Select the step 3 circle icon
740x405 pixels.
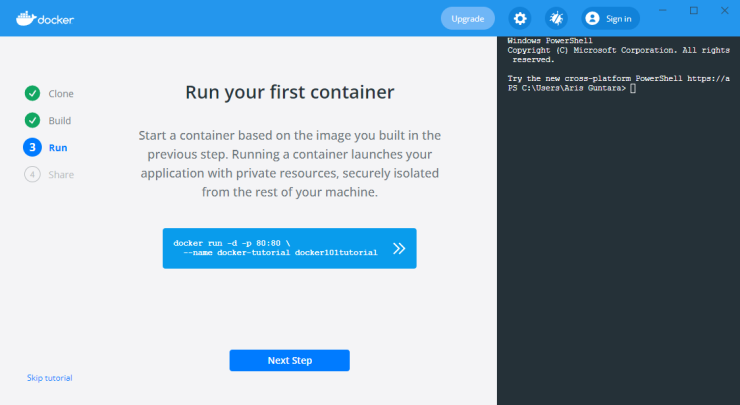tap(33, 147)
